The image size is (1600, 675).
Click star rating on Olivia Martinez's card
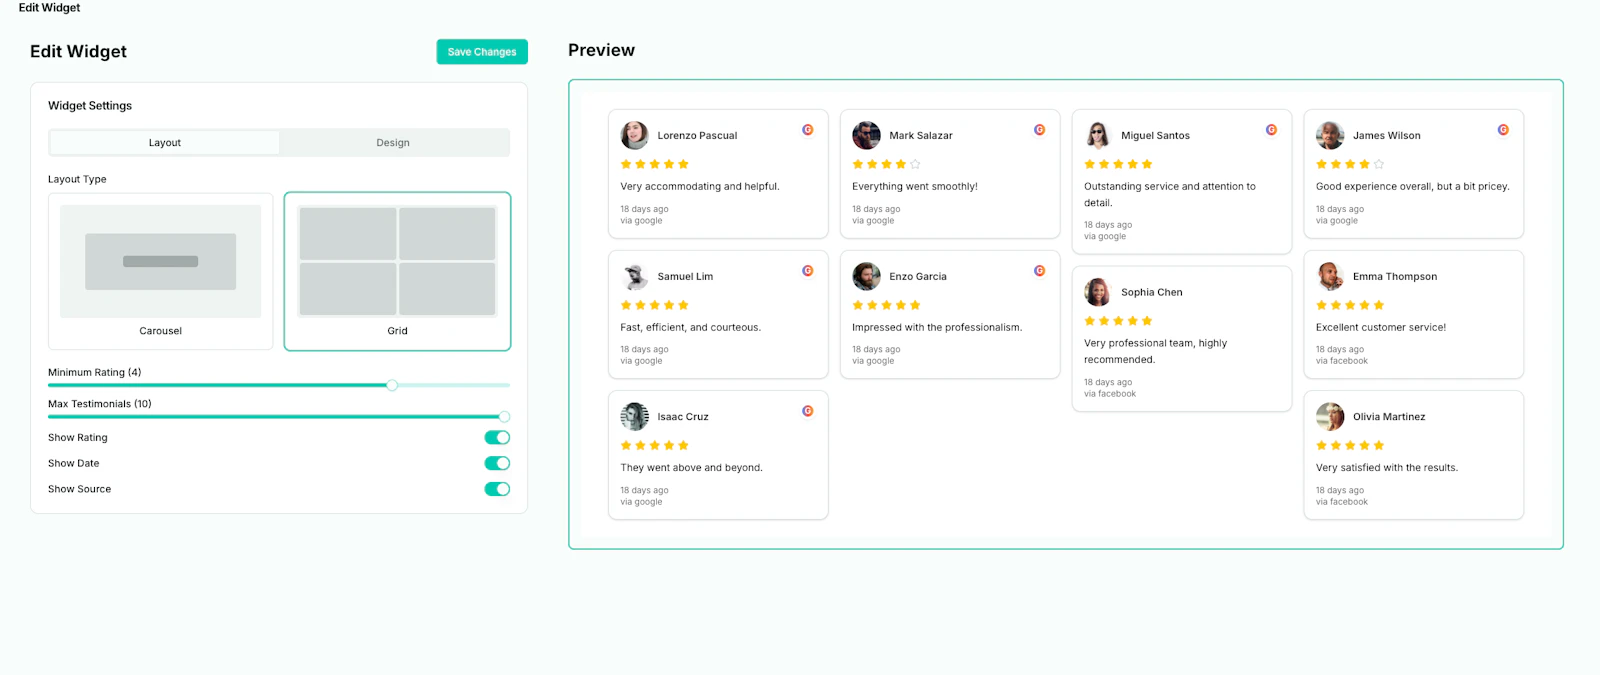(x=1350, y=445)
